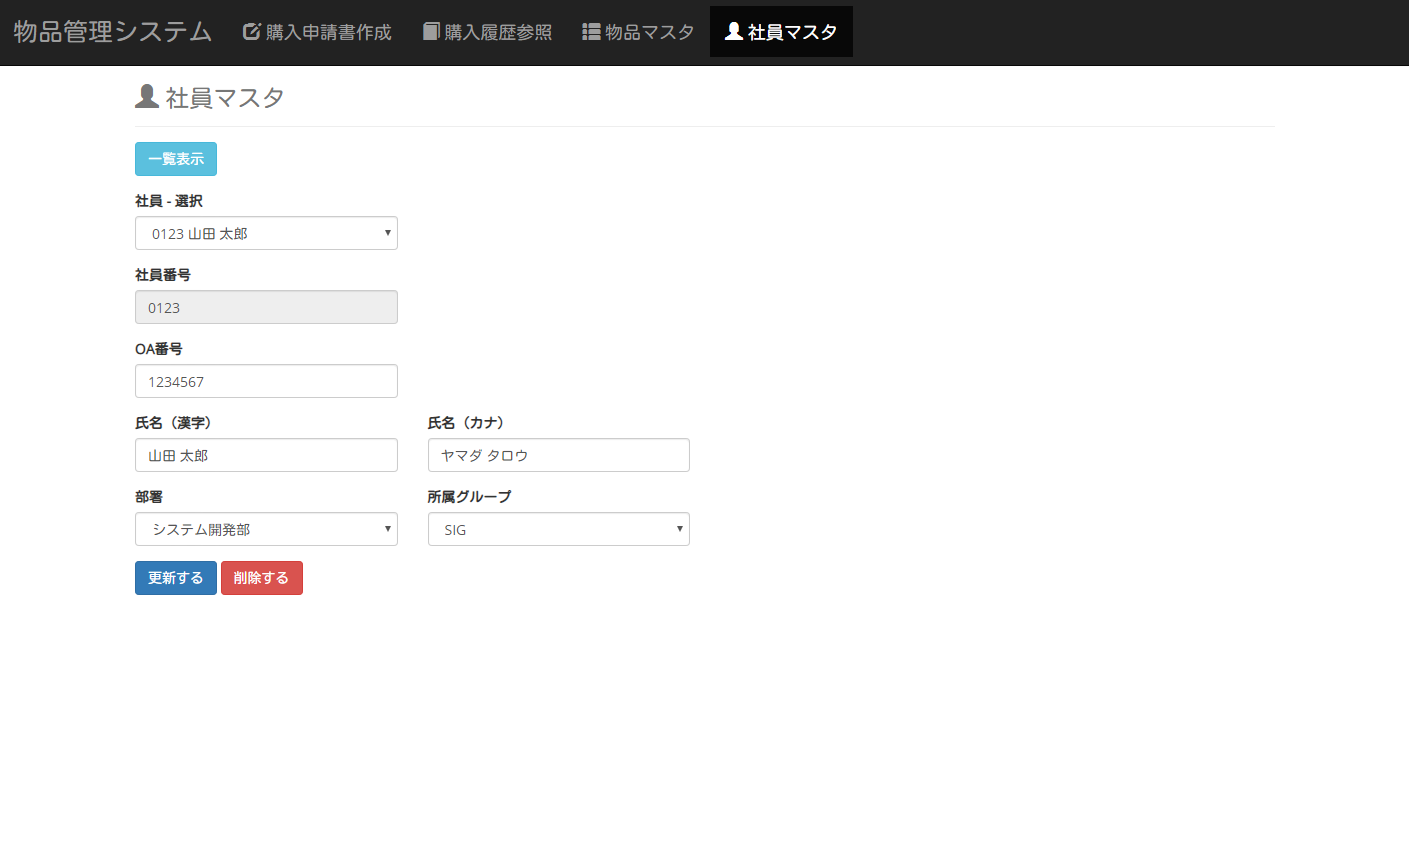Switch to the 物品マスタ page
This screenshot has height=857, width=1409.
click(638, 32)
